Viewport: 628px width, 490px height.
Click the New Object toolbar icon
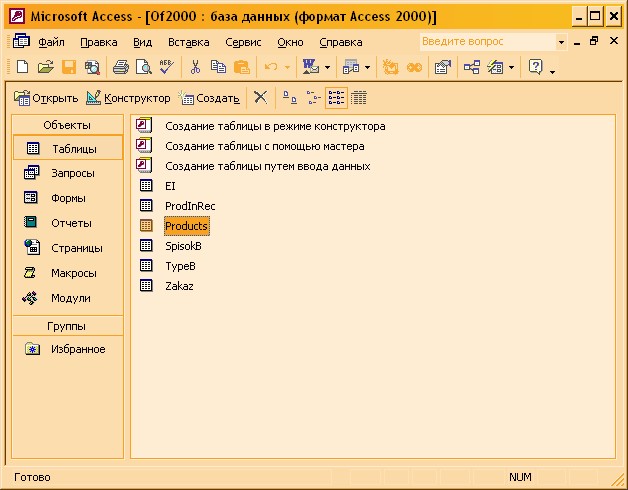coord(495,67)
